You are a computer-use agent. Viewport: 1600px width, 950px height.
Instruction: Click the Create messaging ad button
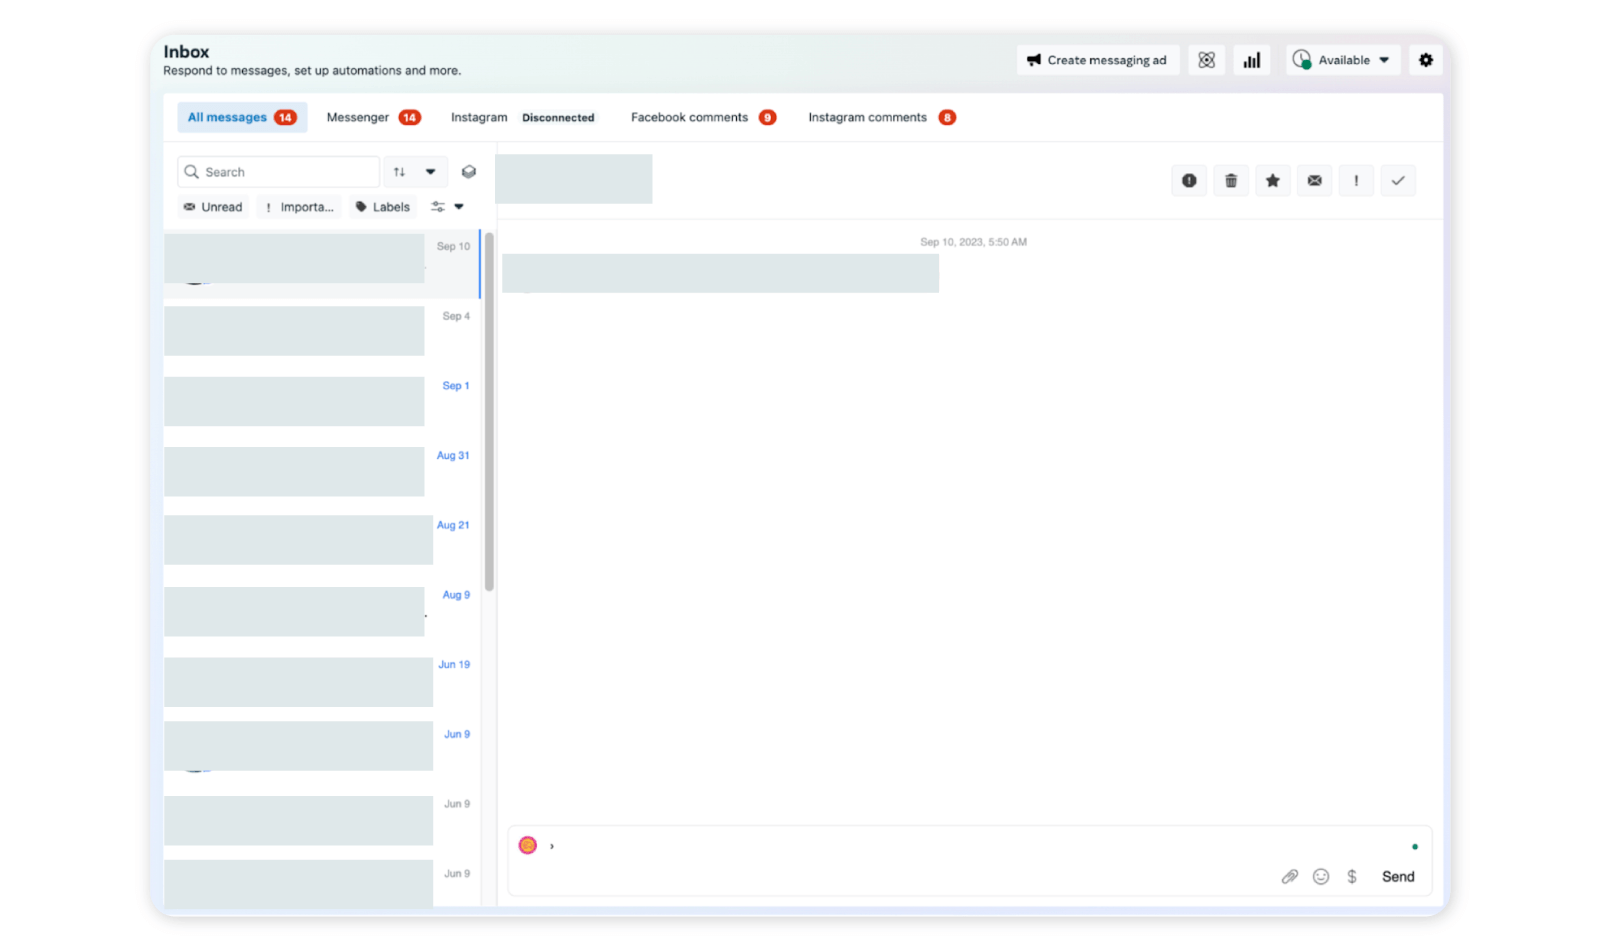[1097, 60]
